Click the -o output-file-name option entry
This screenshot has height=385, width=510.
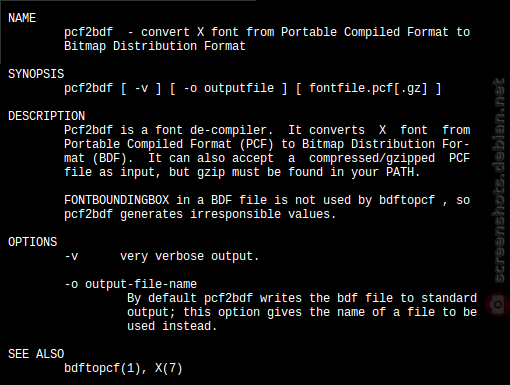point(131,284)
